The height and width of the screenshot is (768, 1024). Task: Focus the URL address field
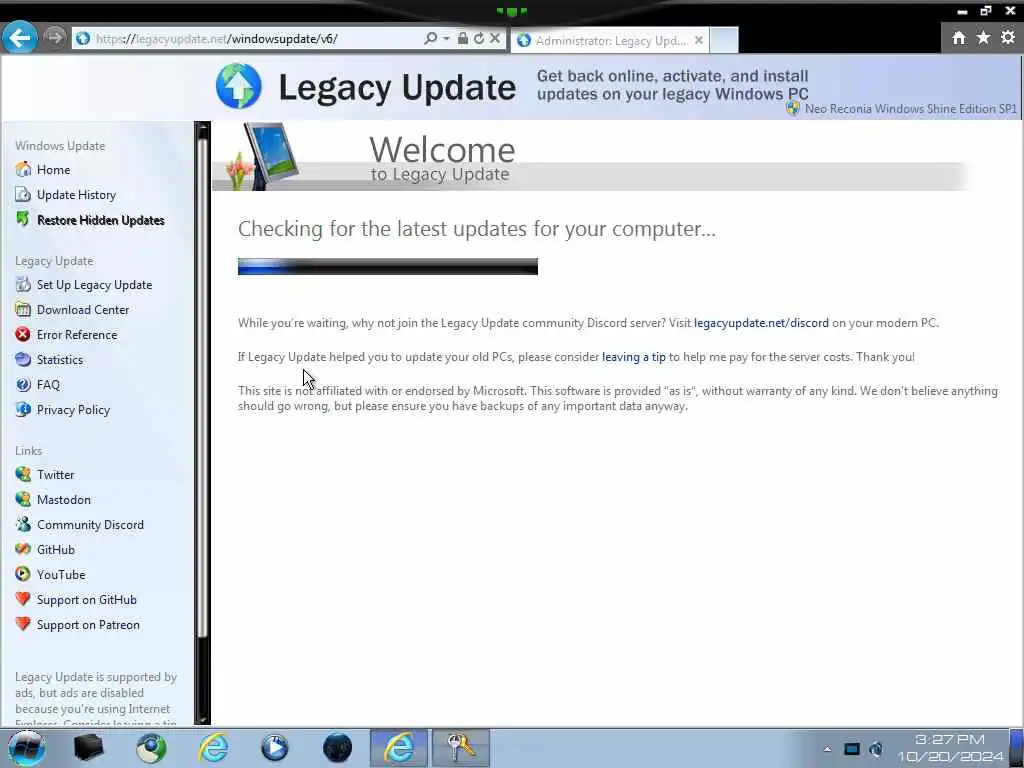click(x=258, y=39)
